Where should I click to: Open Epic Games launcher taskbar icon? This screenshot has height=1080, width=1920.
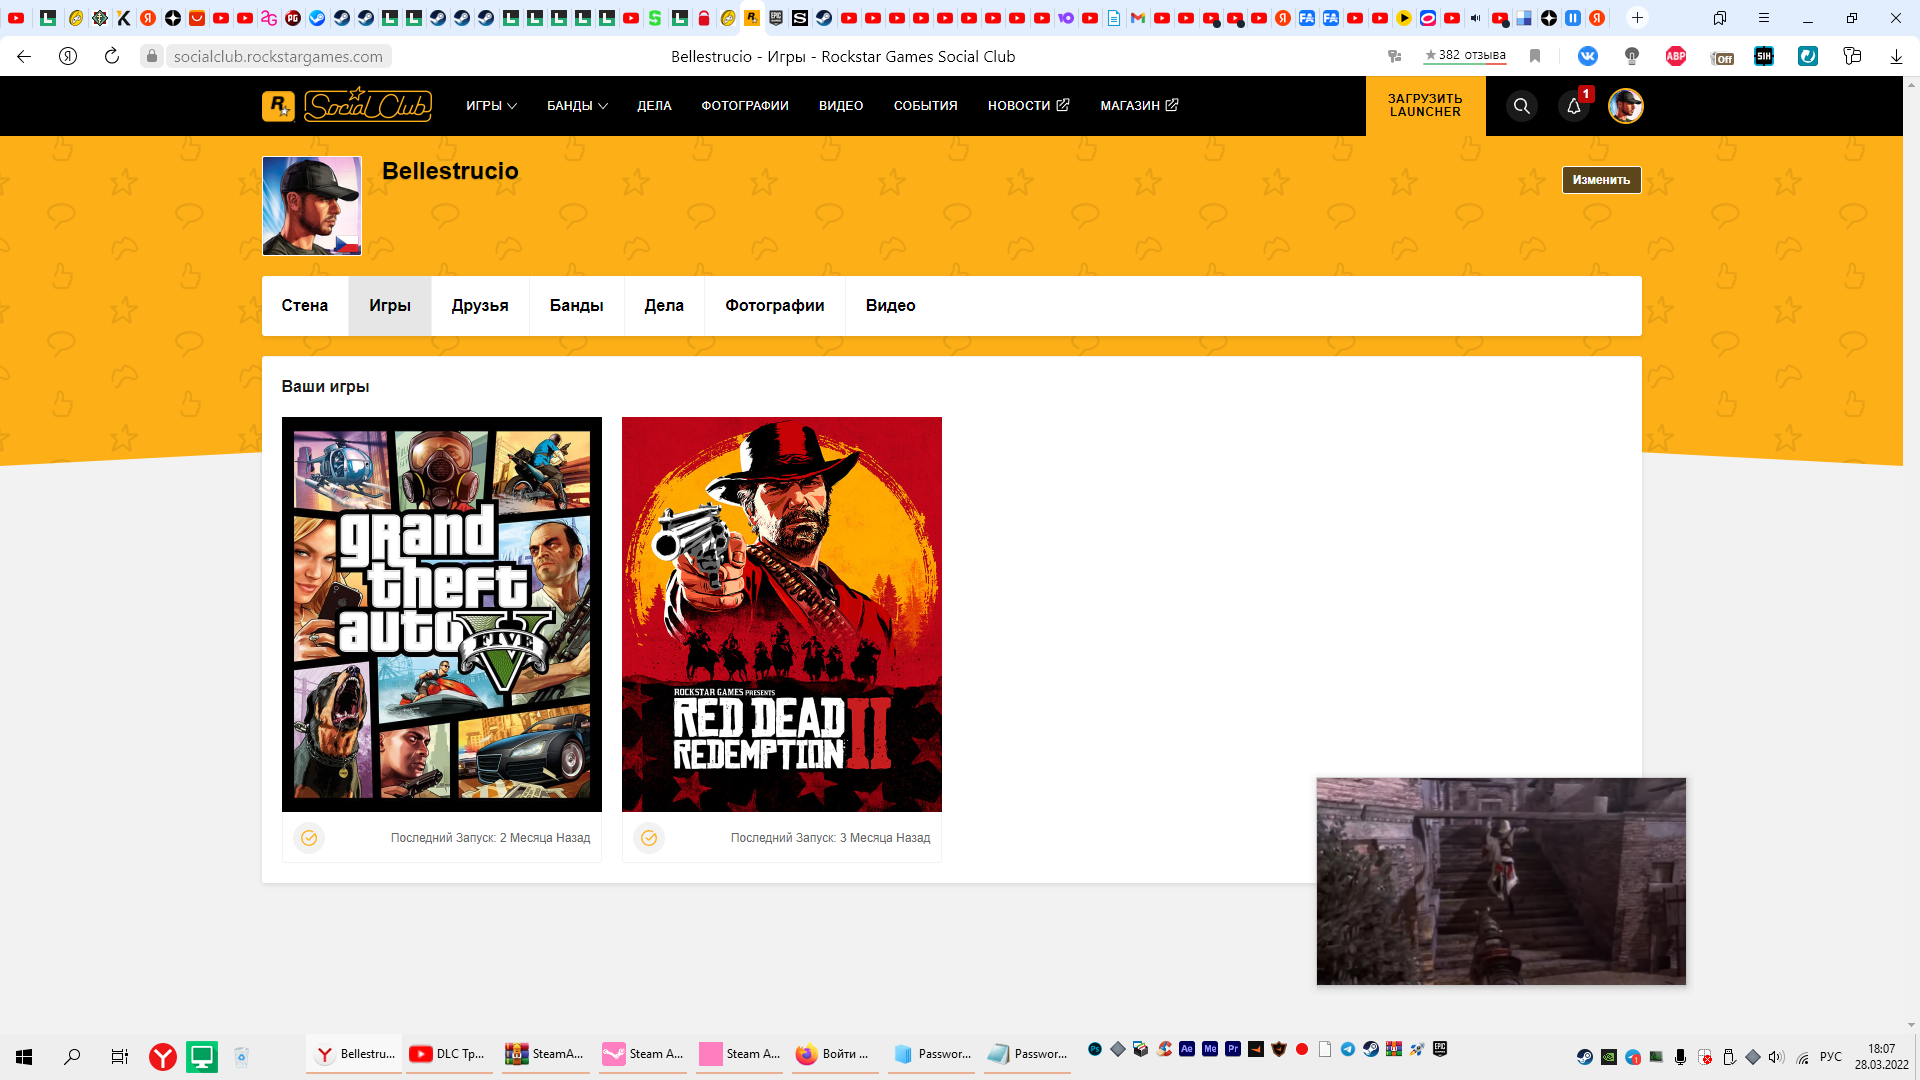click(1440, 1049)
